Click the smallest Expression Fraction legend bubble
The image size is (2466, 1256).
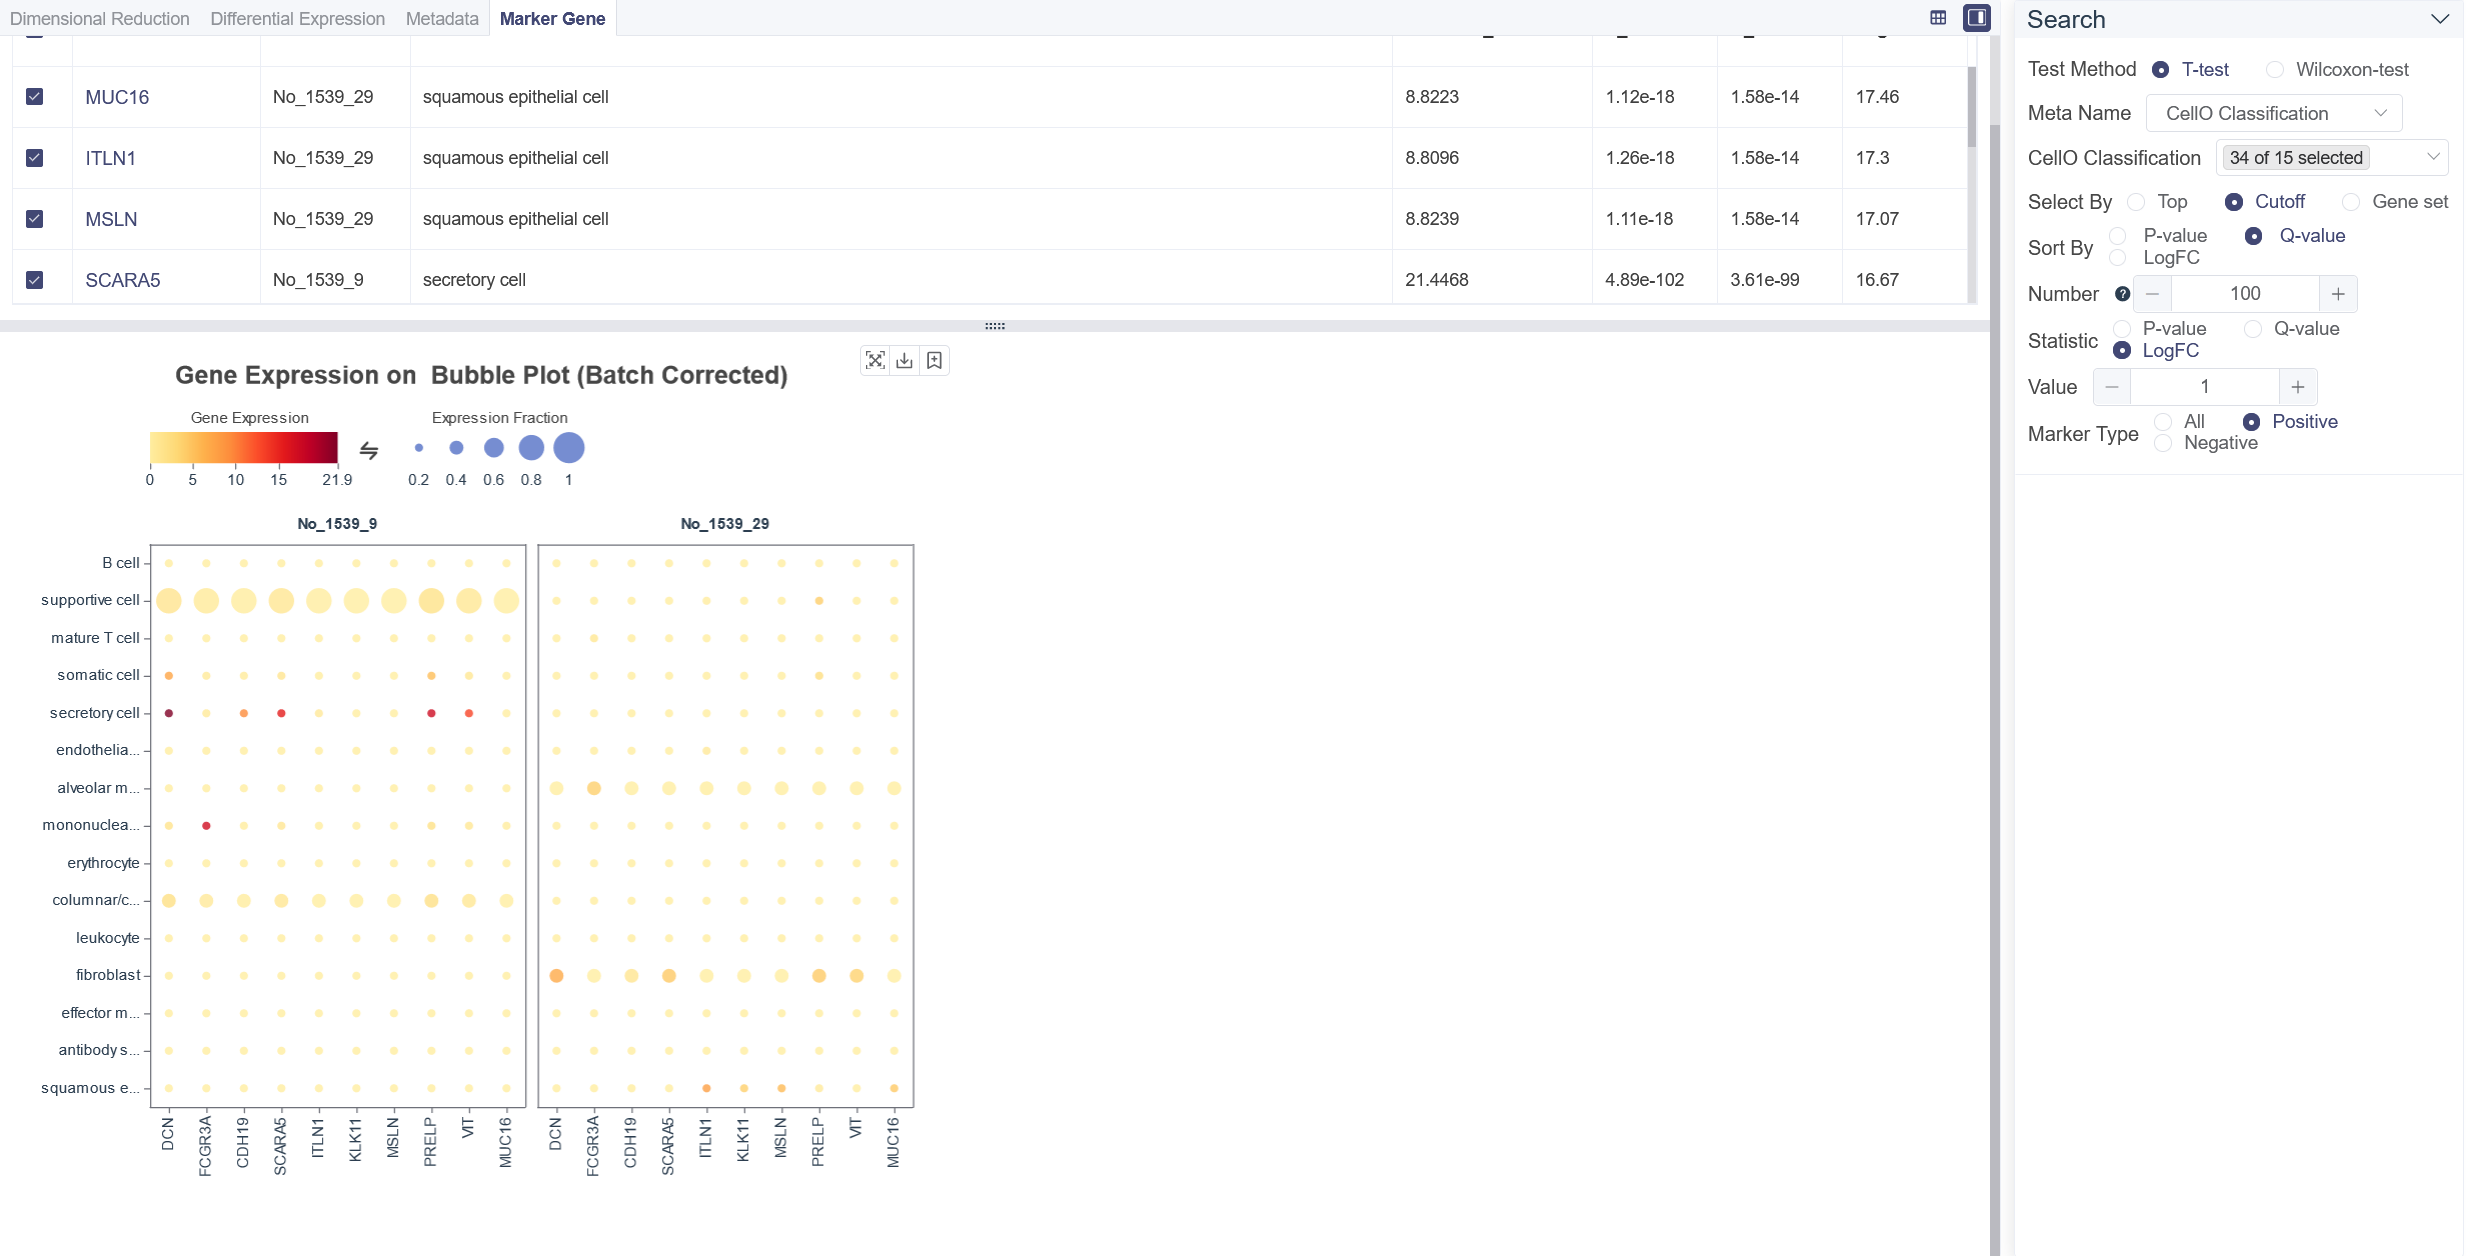(419, 448)
